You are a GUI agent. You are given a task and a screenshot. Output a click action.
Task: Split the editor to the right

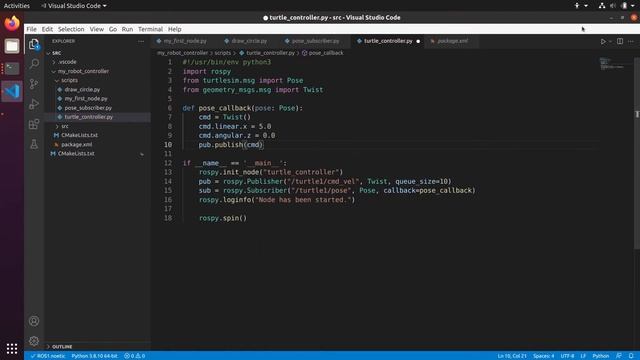tap(620, 41)
